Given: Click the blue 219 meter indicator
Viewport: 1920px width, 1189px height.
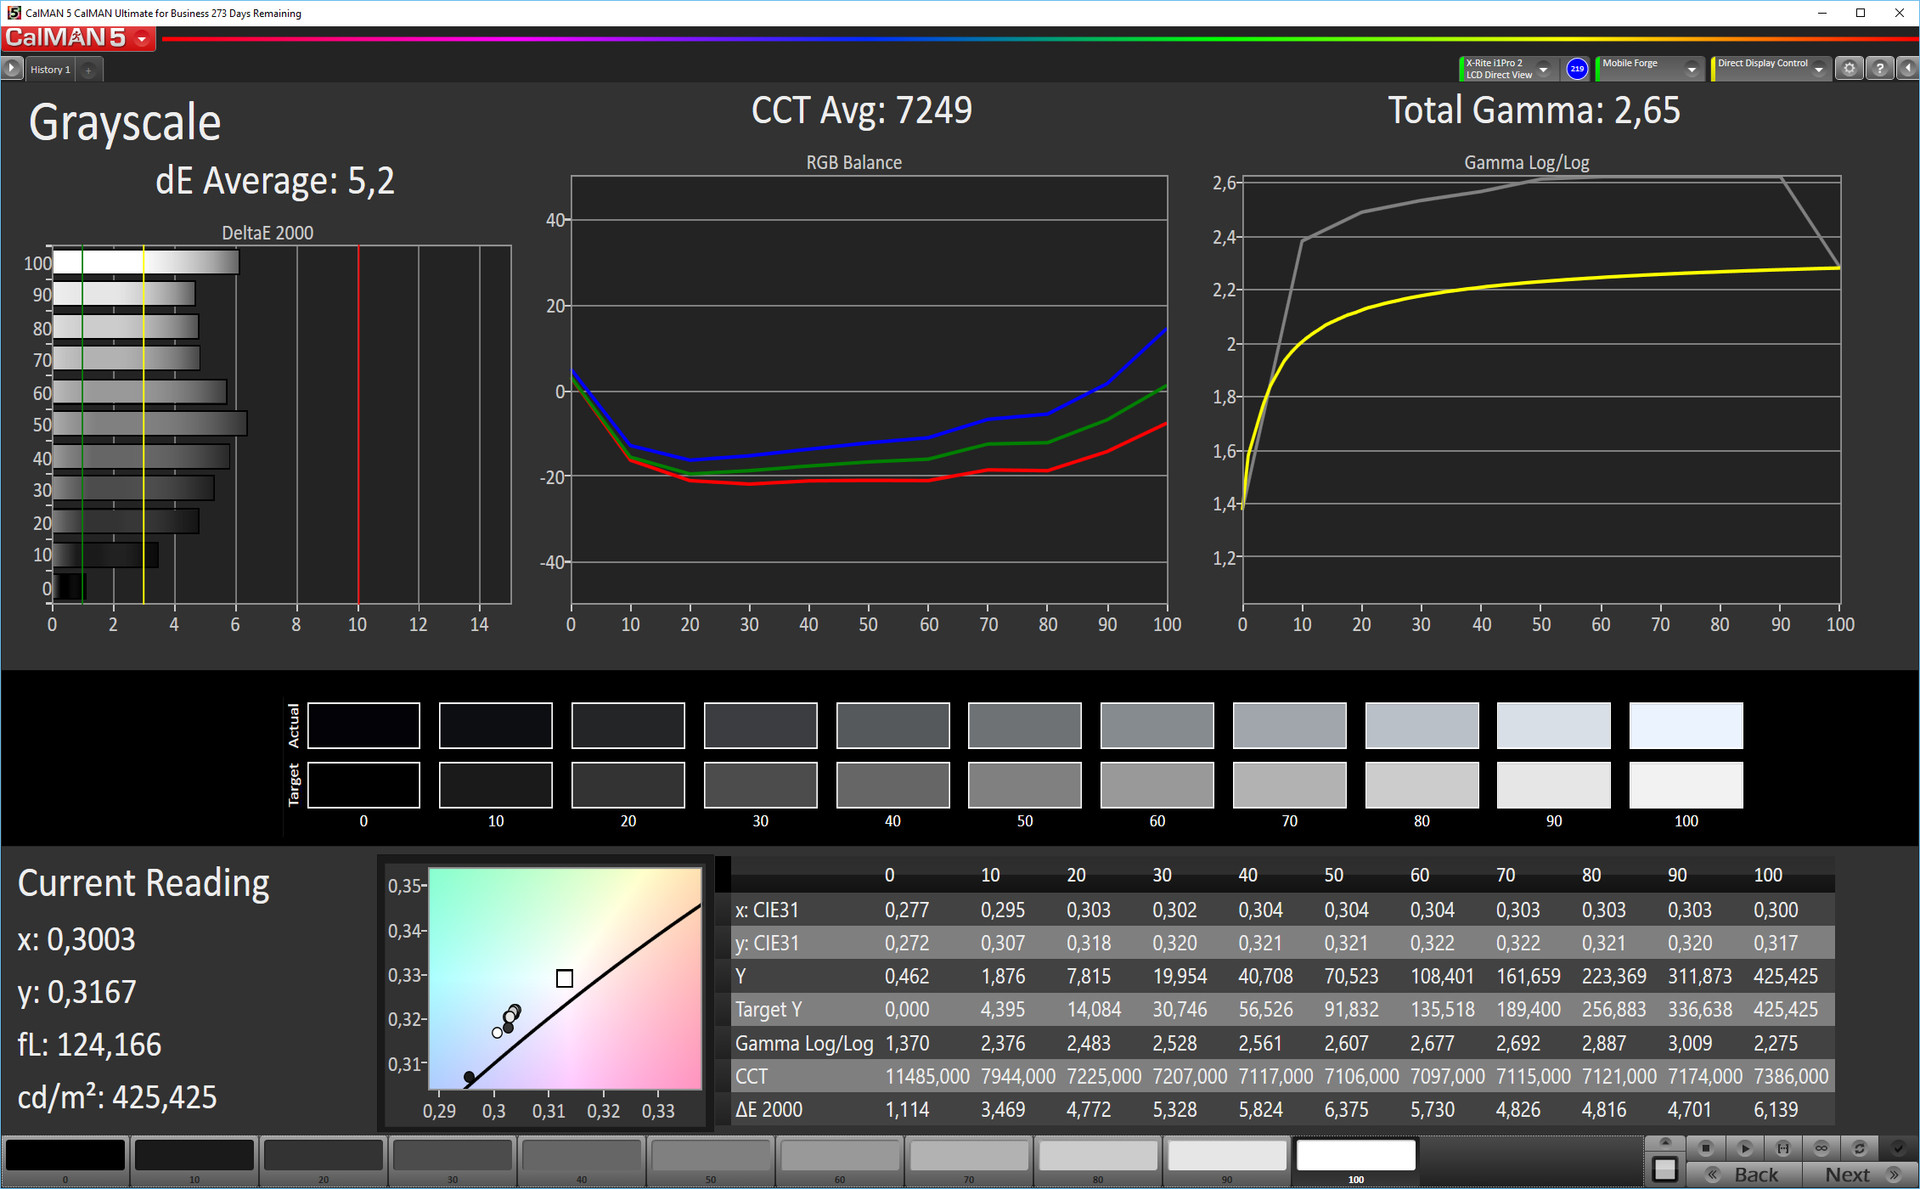Looking at the screenshot, I should (x=1577, y=69).
